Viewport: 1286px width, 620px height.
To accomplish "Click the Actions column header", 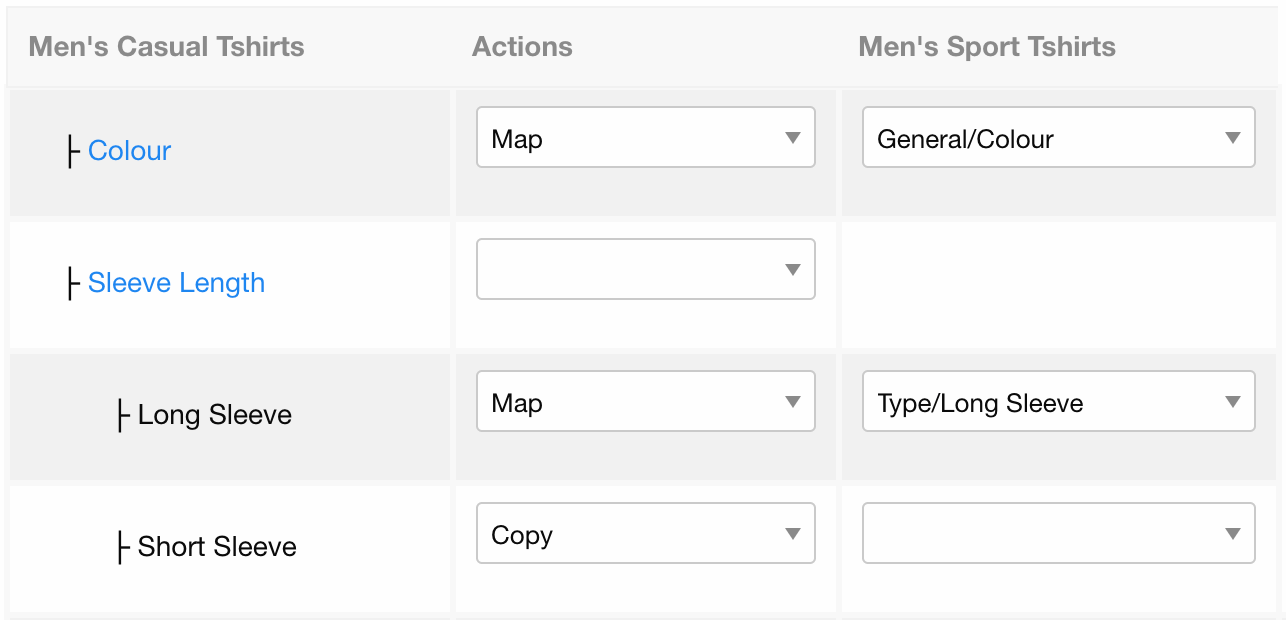I will pyautogui.click(x=522, y=47).
